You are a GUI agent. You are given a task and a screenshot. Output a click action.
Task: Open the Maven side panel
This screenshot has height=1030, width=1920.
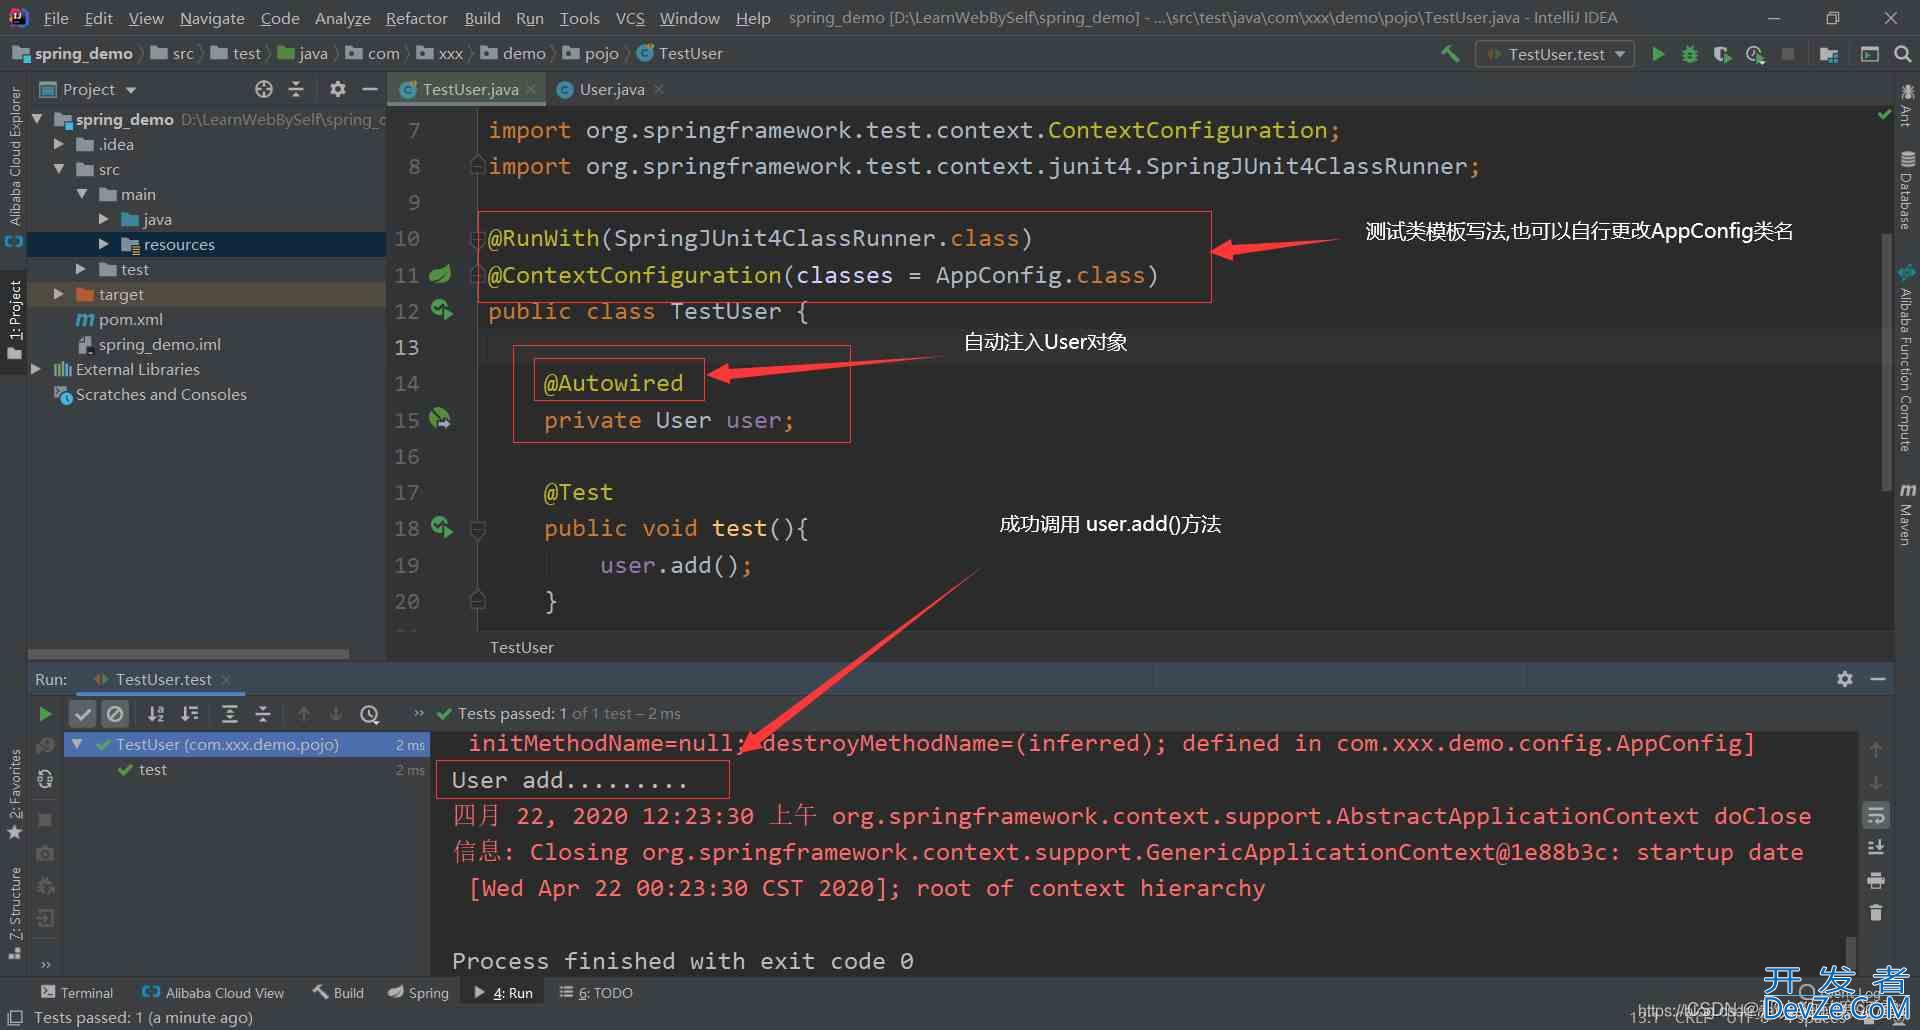point(1907,514)
